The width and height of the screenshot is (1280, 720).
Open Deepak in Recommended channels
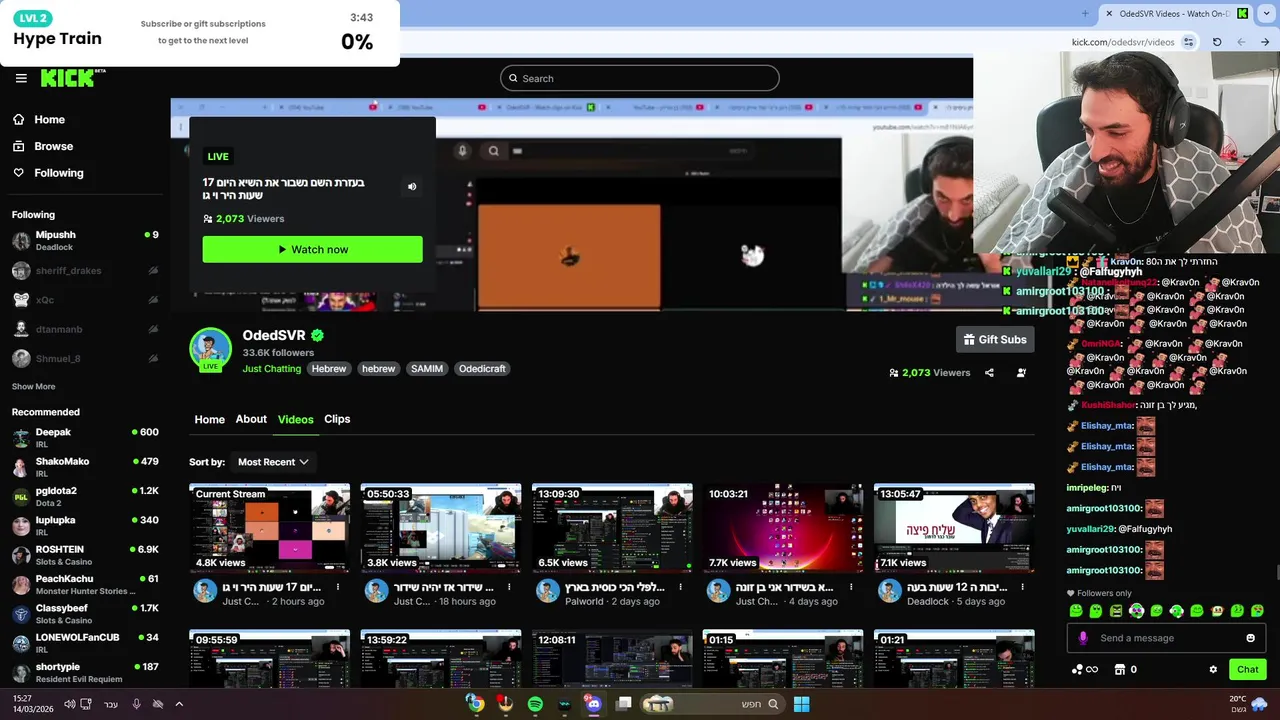pyautogui.click(x=85, y=438)
